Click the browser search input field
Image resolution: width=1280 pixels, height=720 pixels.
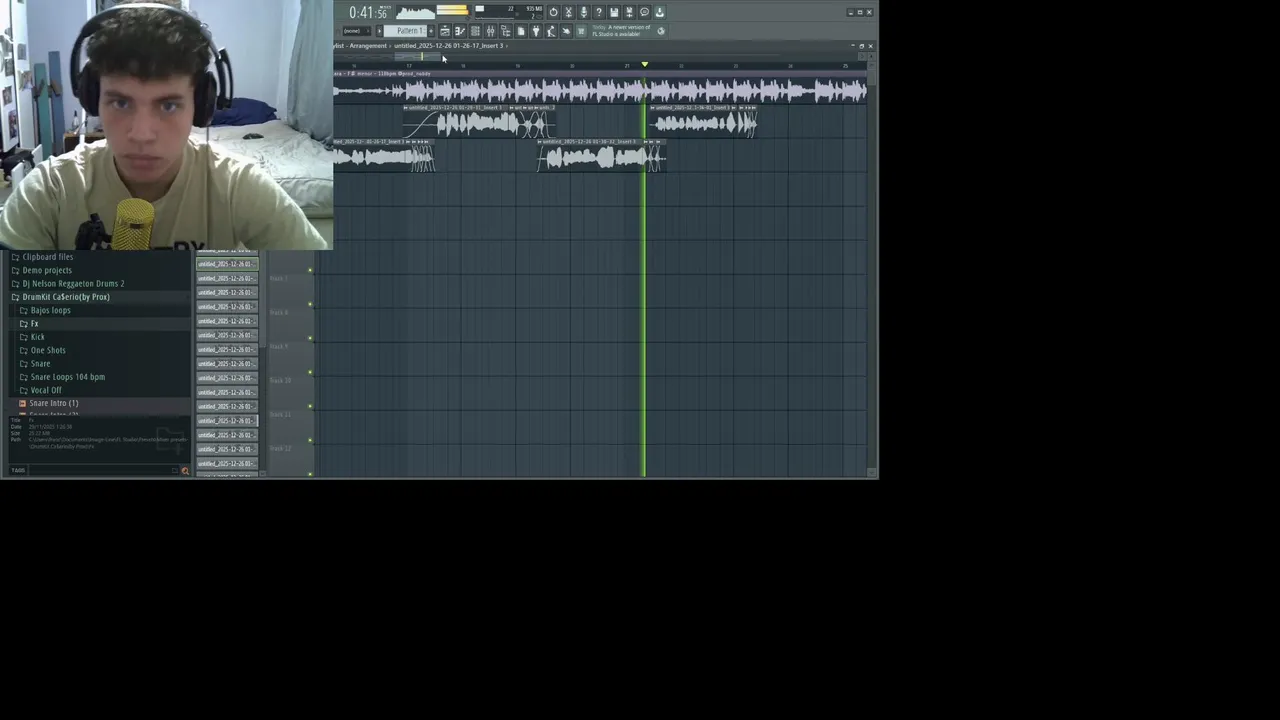(x=105, y=470)
